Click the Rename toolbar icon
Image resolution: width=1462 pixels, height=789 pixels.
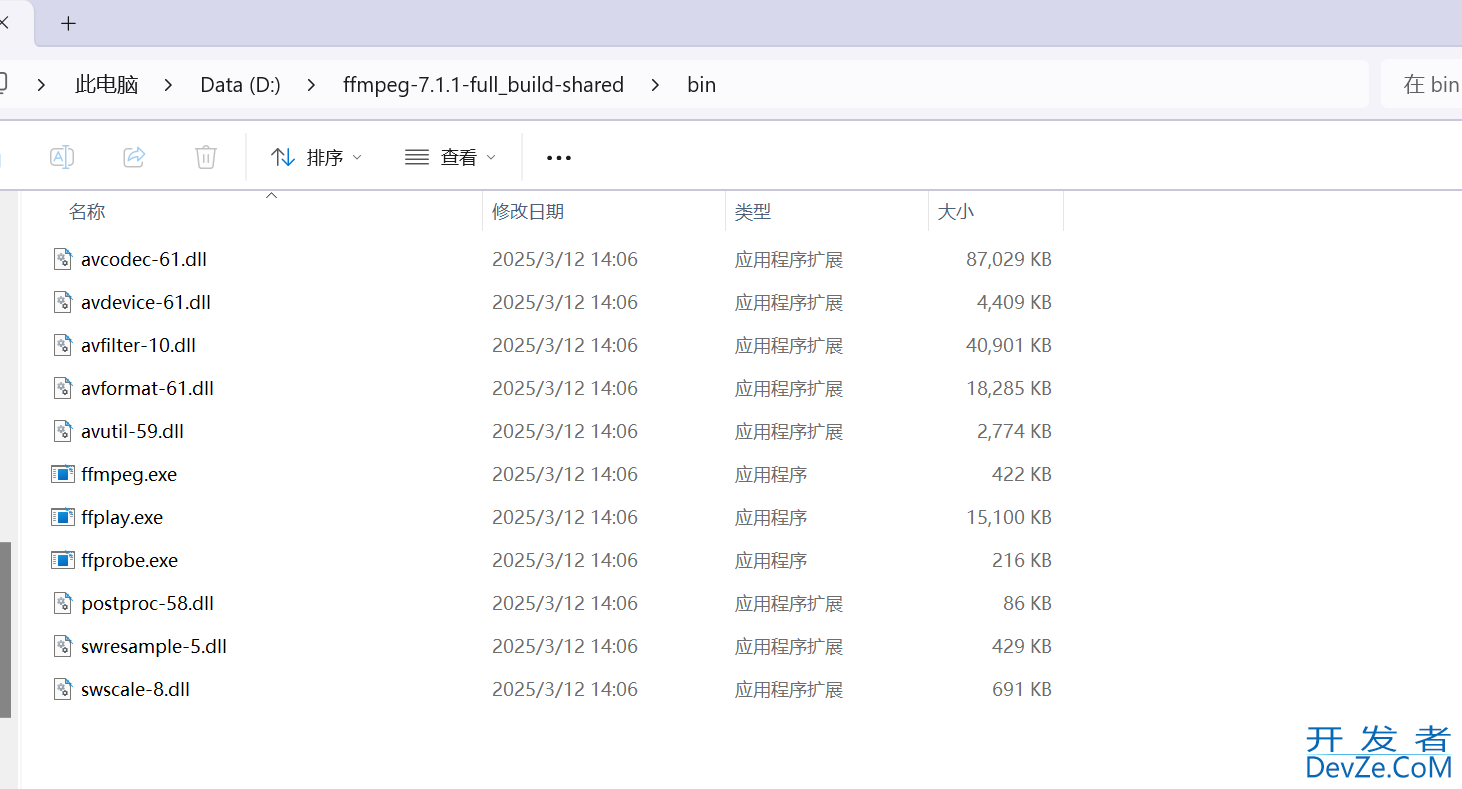[x=62, y=157]
